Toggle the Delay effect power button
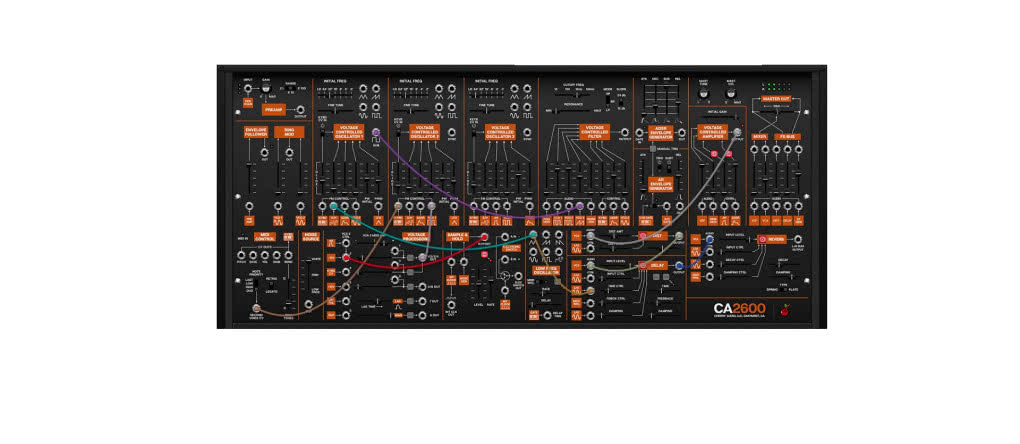 (x=643, y=266)
